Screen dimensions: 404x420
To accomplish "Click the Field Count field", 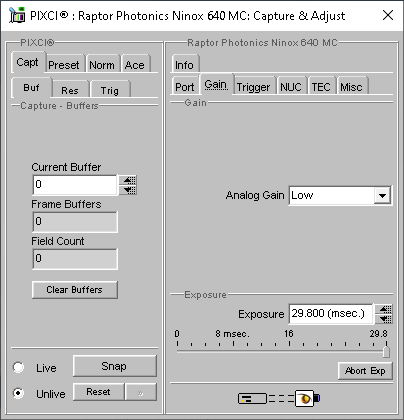I will pos(75,259).
